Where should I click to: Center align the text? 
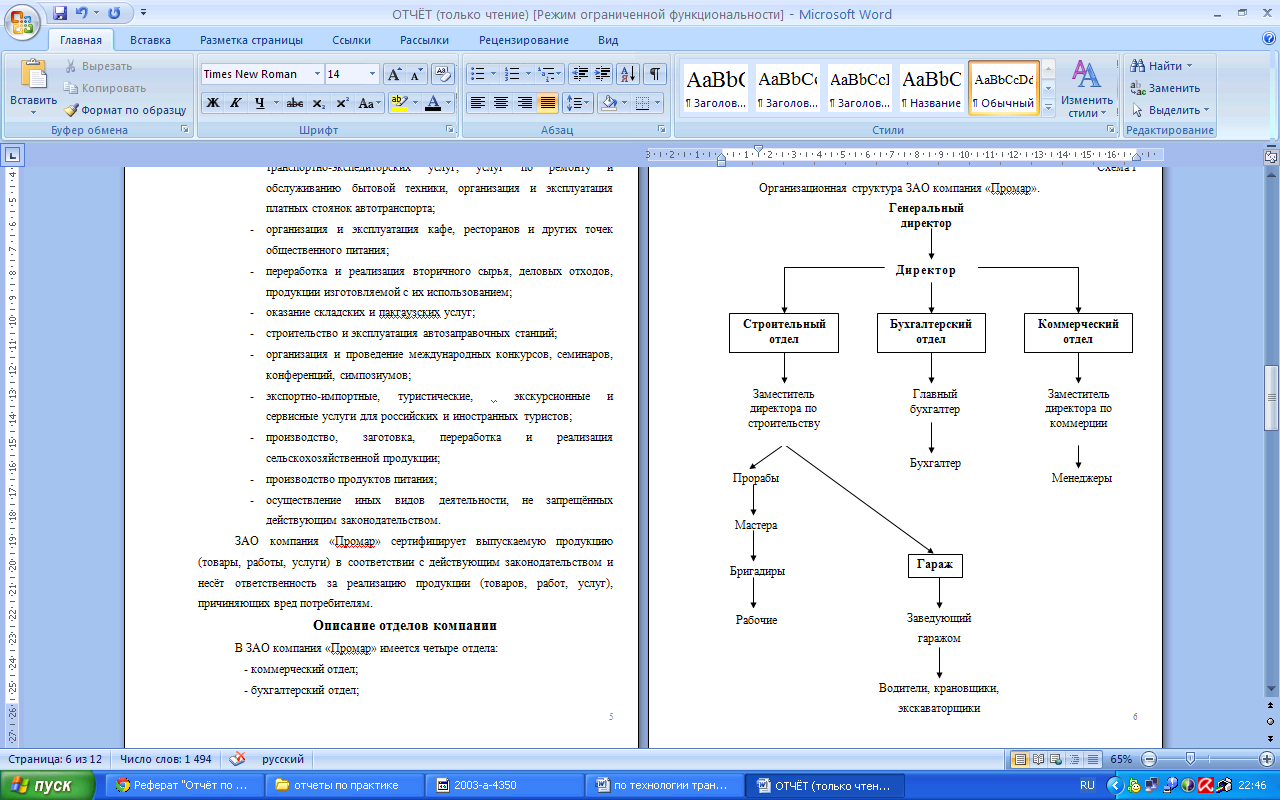(x=501, y=103)
